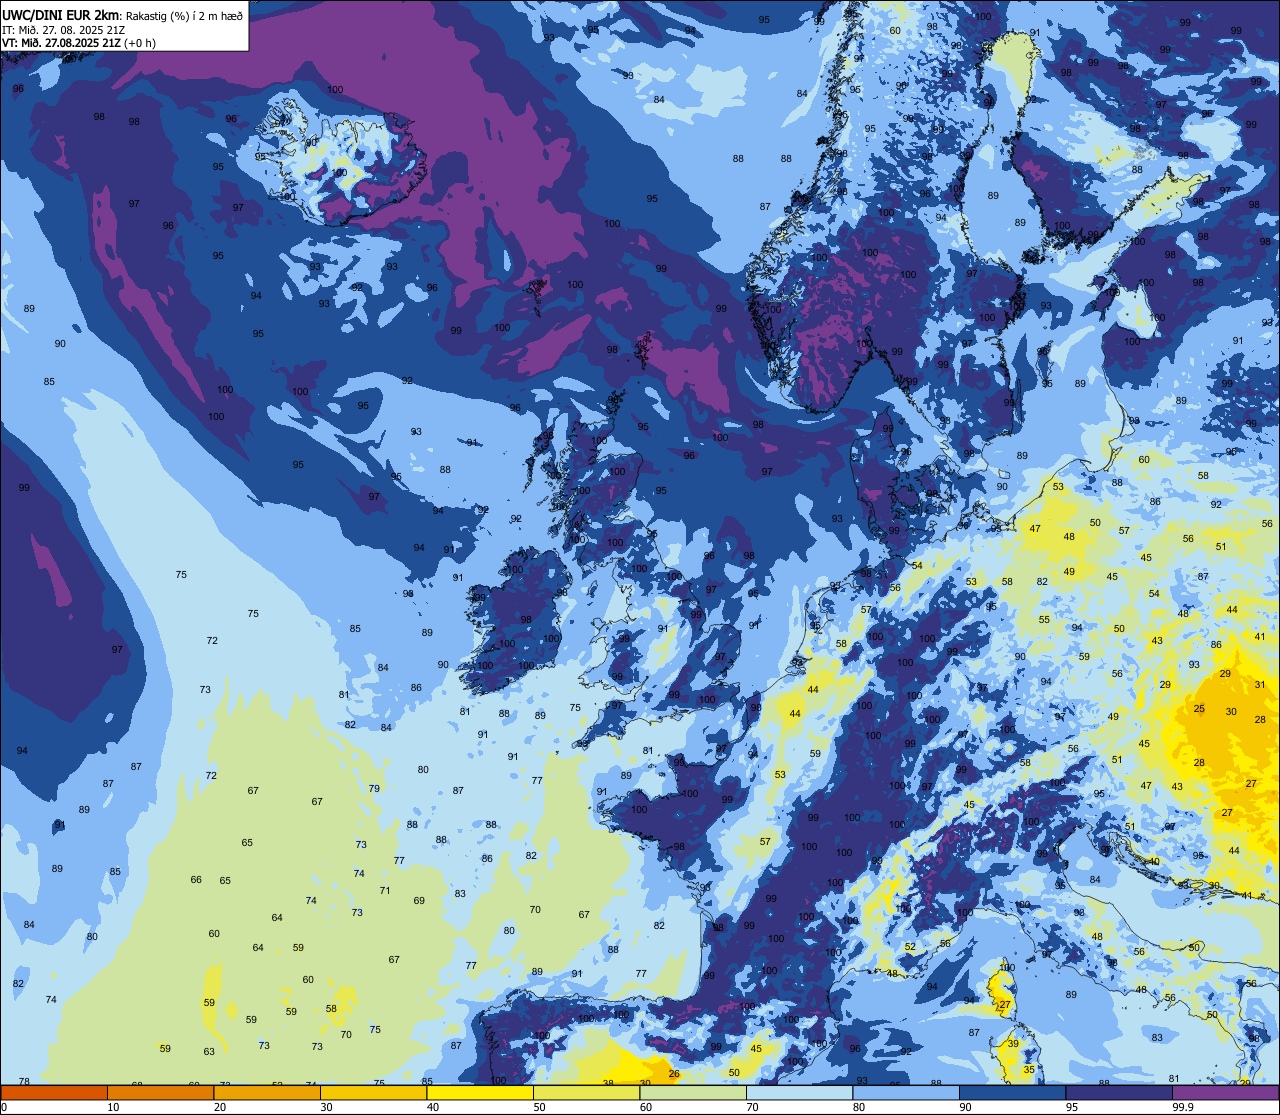Viewport: 1280px width, 1115px height.
Task: Click the '(+0 h)' forecast offset text
Action: click(139, 43)
